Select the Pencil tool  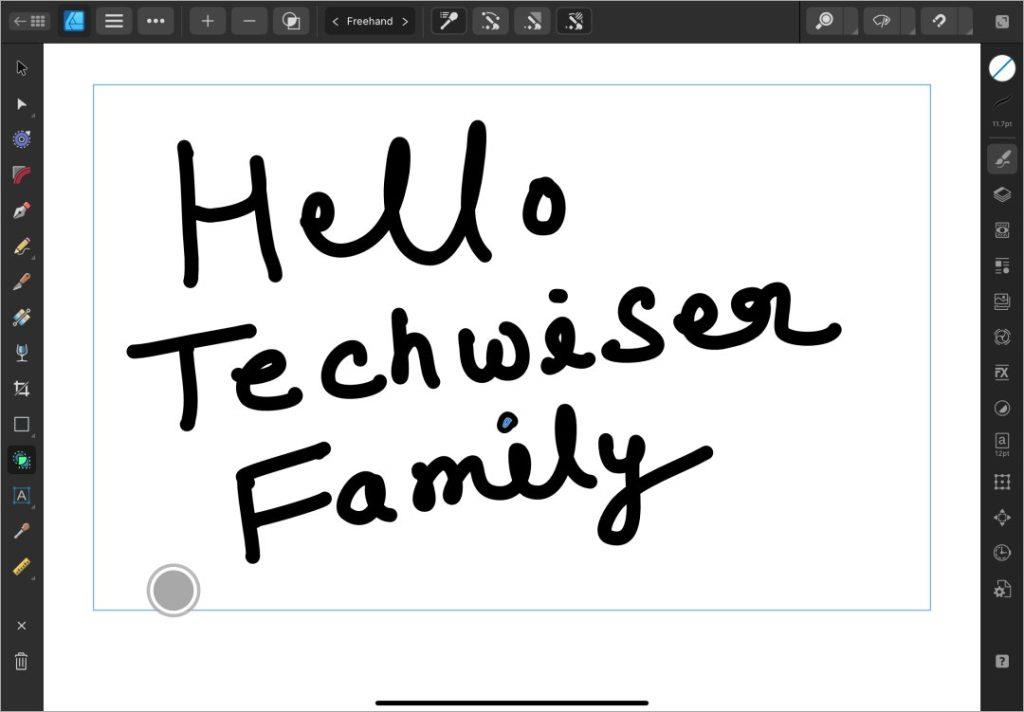click(x=22, y=246)
